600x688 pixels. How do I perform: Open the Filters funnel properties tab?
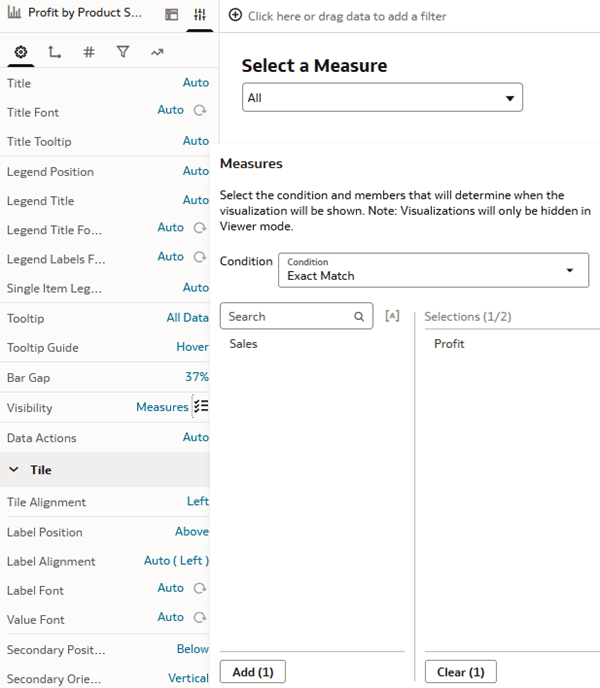122,52
